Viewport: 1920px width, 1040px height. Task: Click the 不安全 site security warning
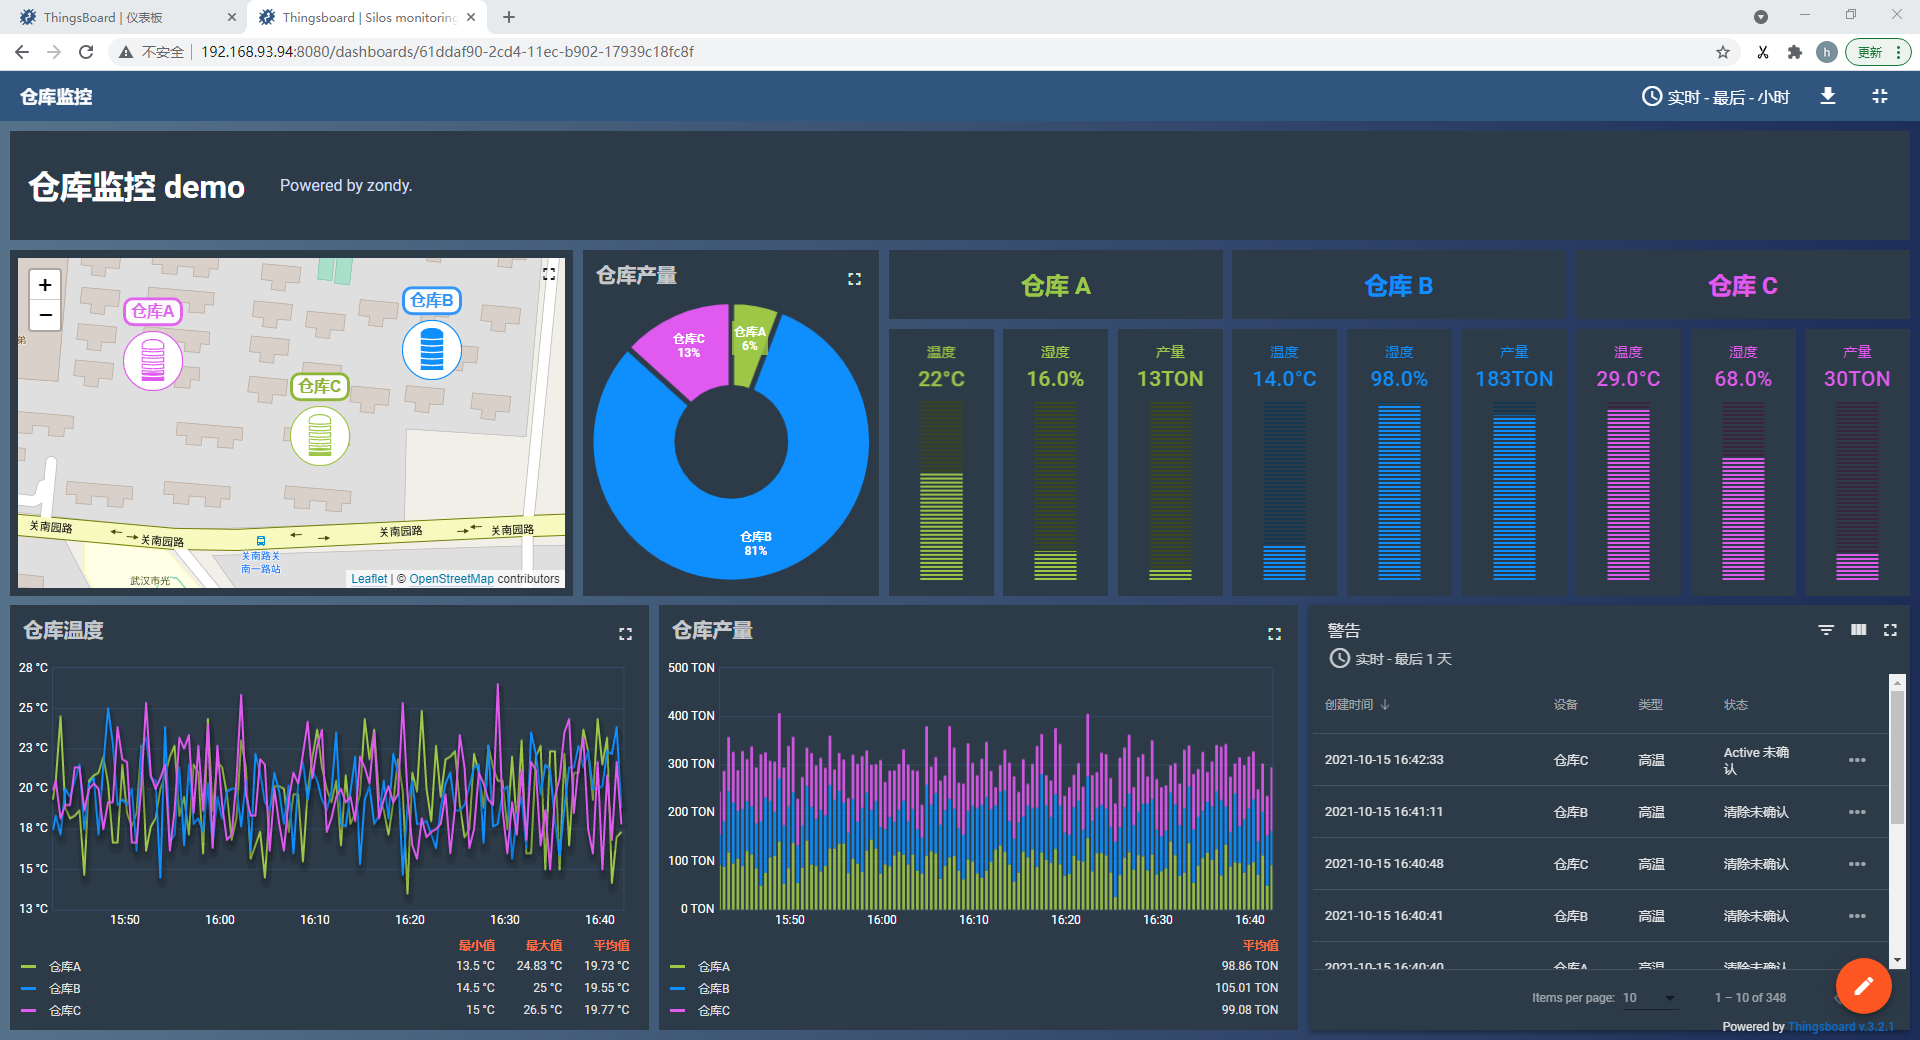151,52
